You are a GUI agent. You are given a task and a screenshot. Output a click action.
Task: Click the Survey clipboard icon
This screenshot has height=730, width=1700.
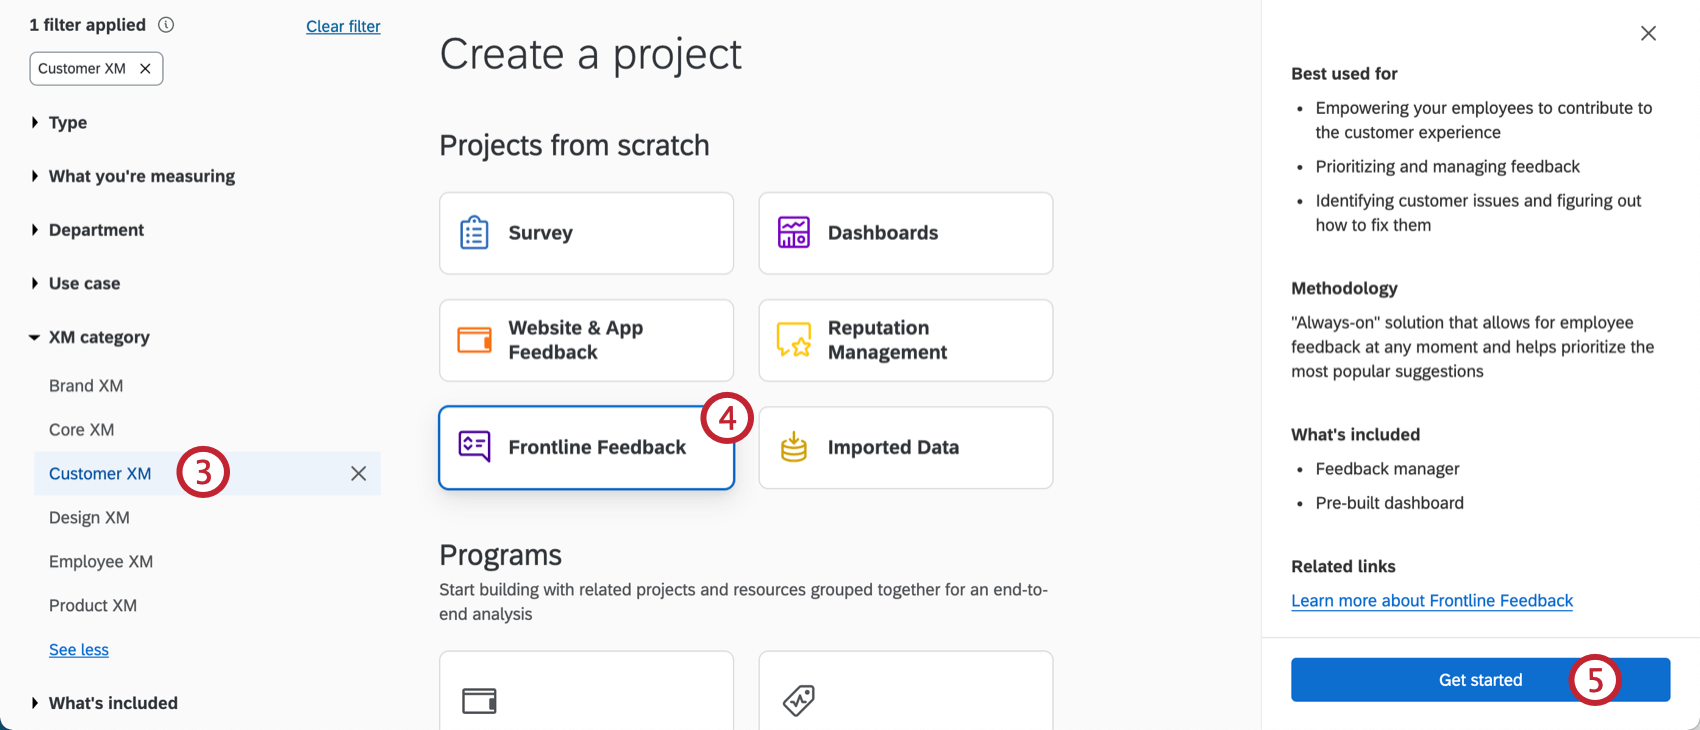point(475,233)
